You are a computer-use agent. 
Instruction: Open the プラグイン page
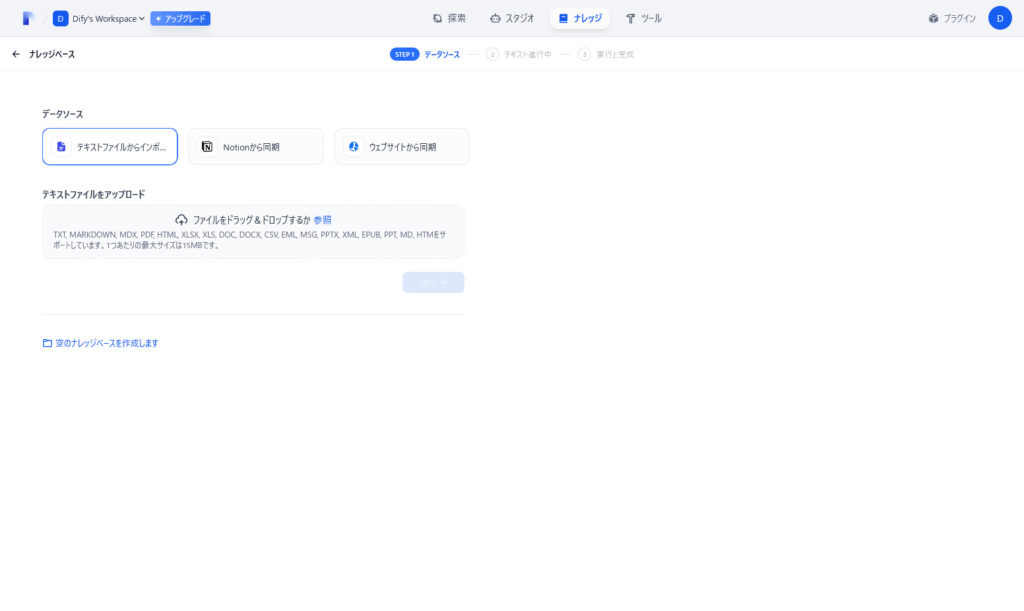tap(951, 18)
